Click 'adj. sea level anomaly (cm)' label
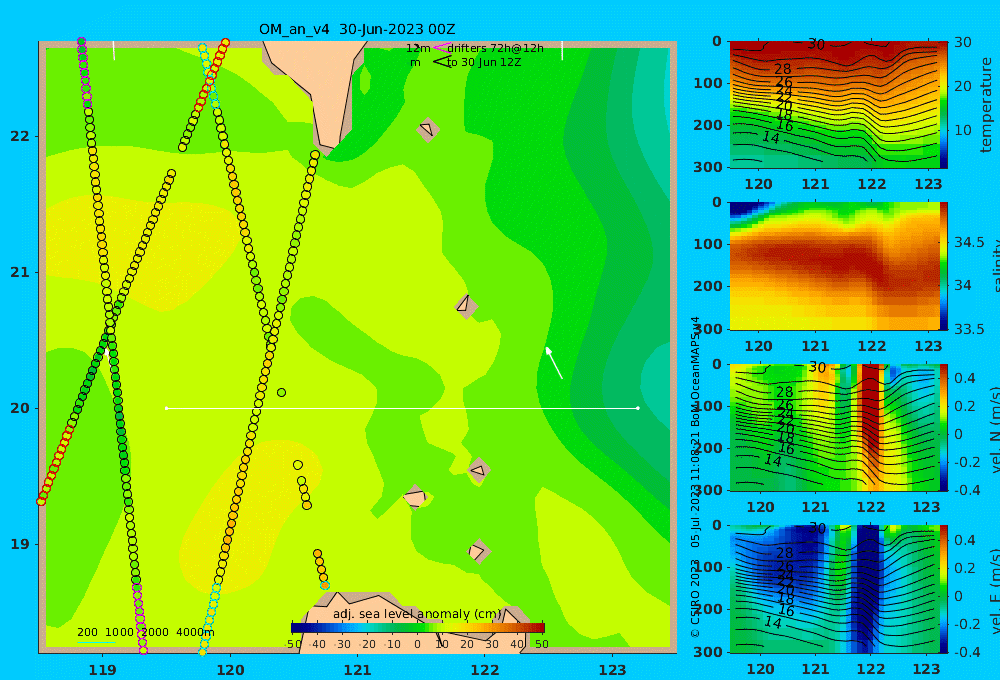Screen dimensions: 1000x680 (x=417, y=614)
